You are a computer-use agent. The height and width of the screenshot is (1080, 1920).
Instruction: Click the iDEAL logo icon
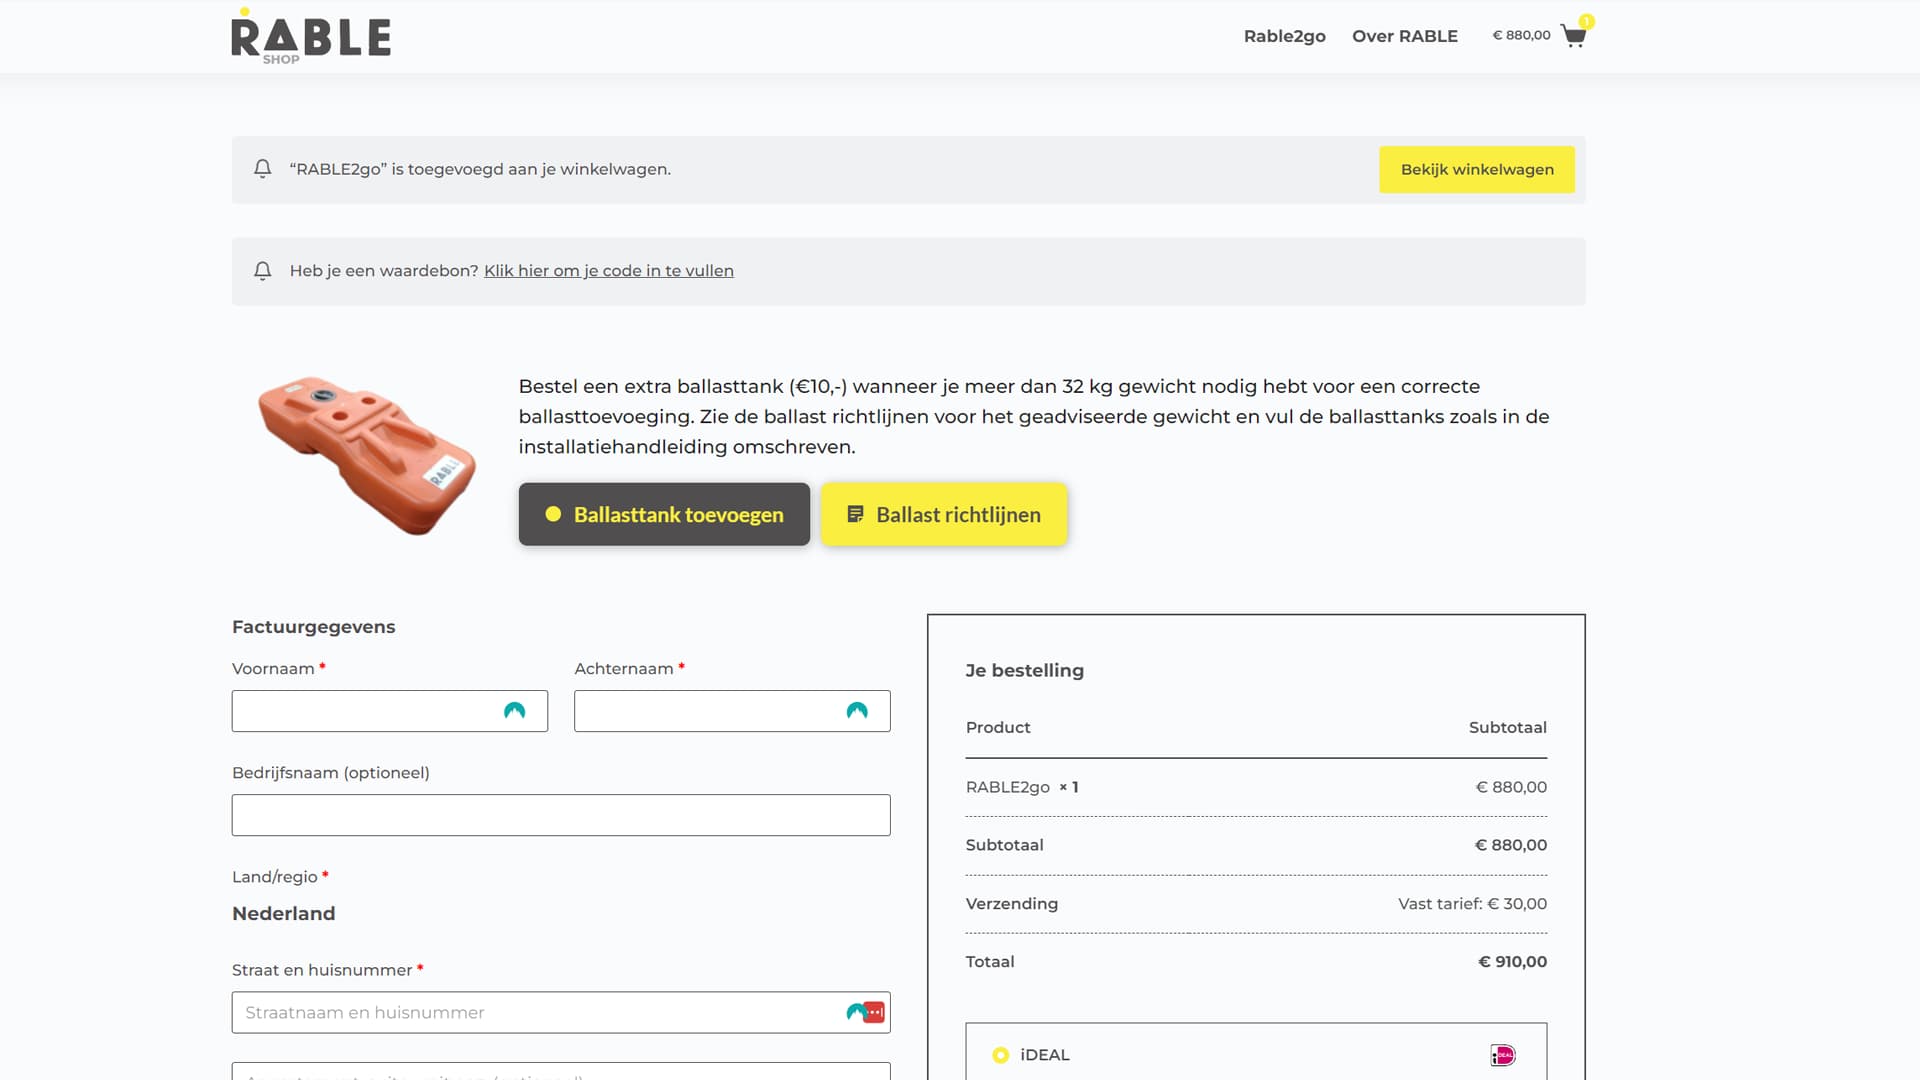[x=1503, y=1055]
